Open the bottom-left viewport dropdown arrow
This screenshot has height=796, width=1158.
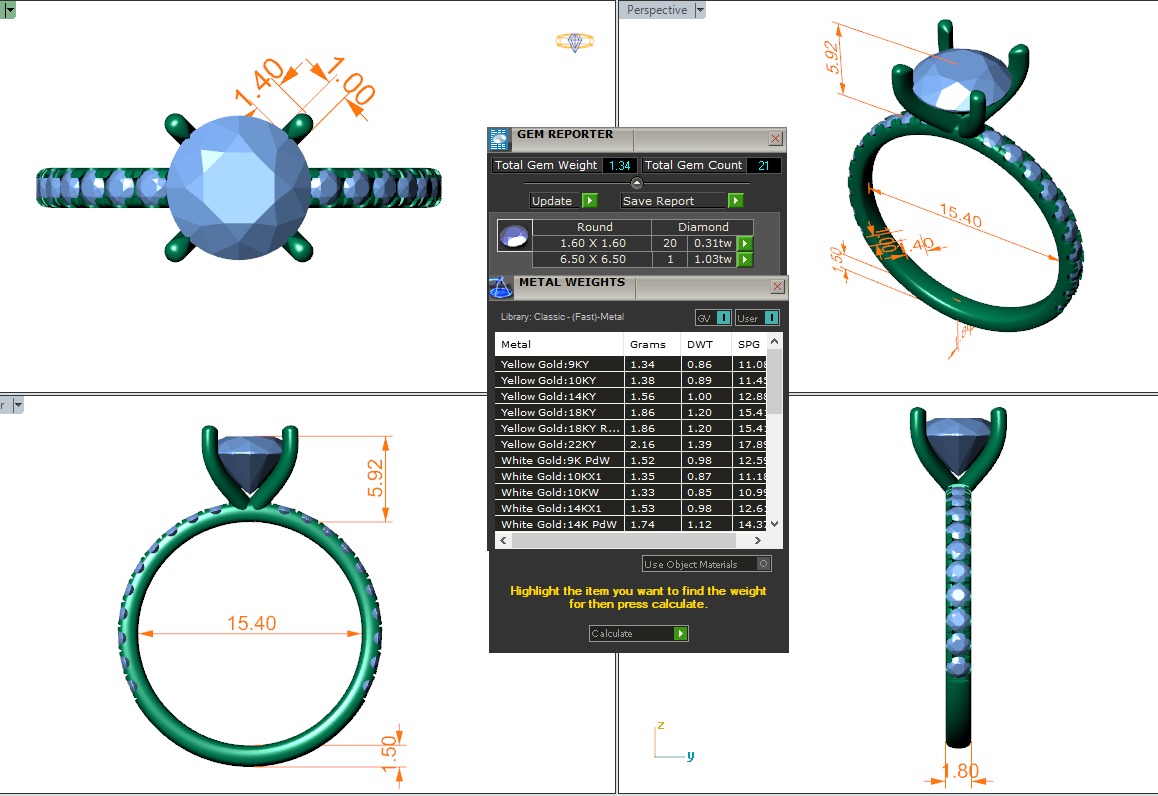pyautogui.click(x=18, y=406)
